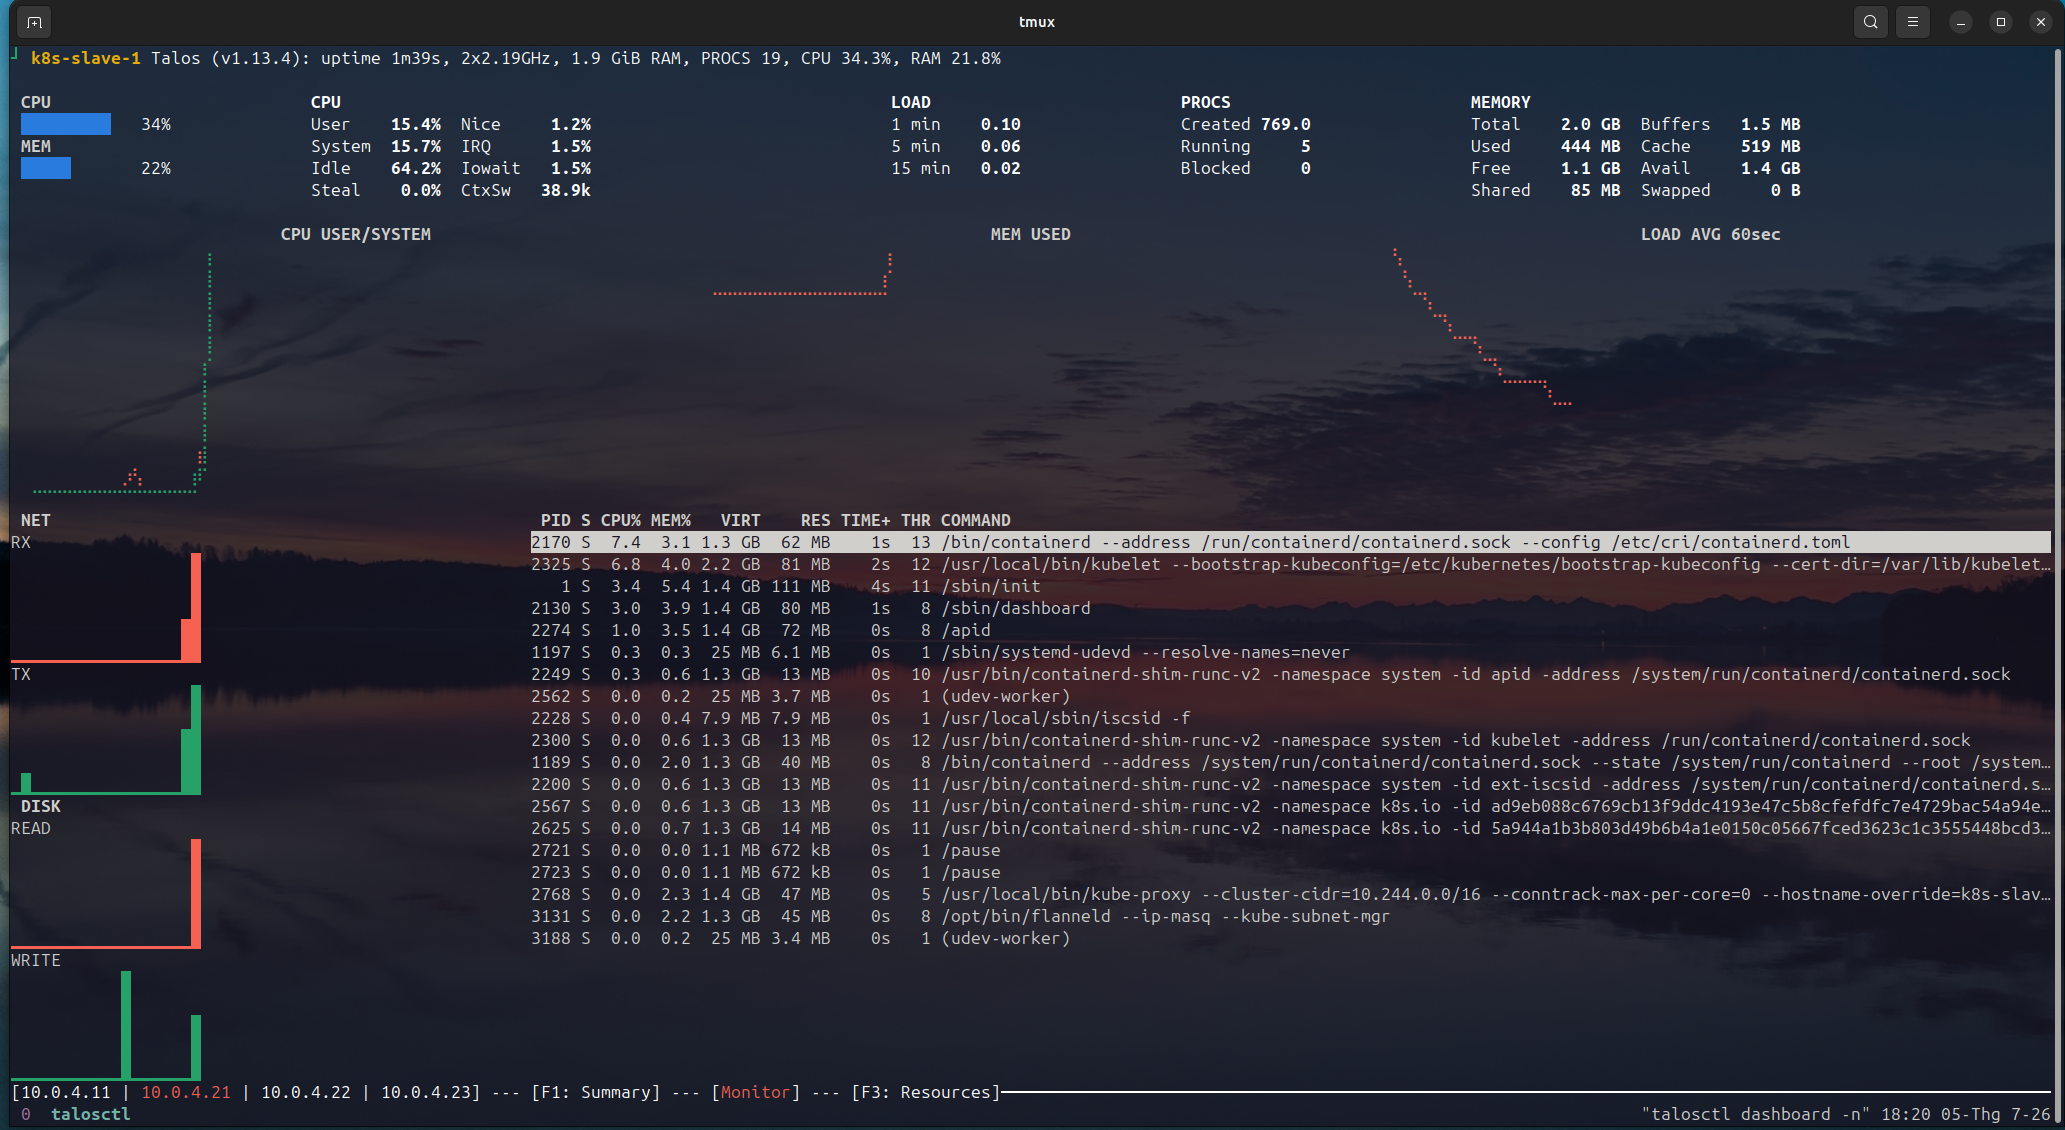Click the MEM% column header
The width and height of the screenshot is (2065, 1130).
(x=671, y=520)
